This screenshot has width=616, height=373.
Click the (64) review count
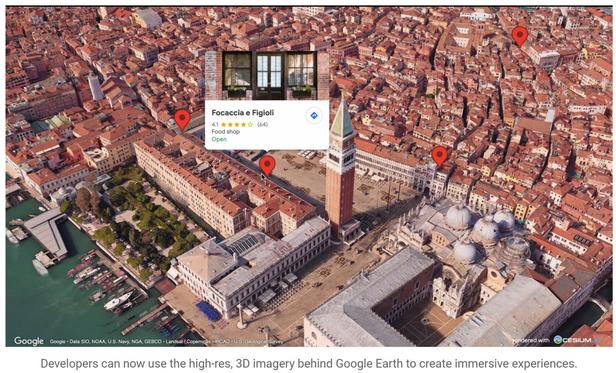pos(262,125)
